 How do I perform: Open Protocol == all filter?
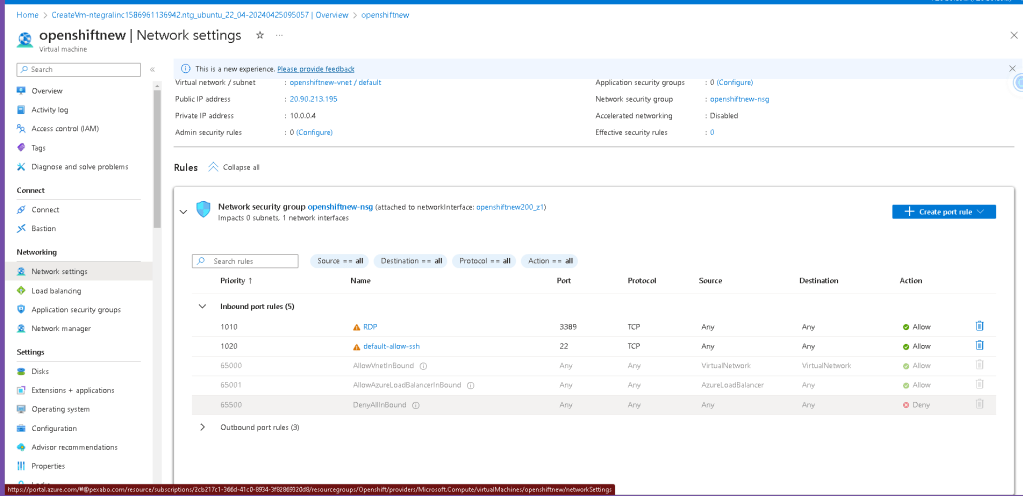484,261
